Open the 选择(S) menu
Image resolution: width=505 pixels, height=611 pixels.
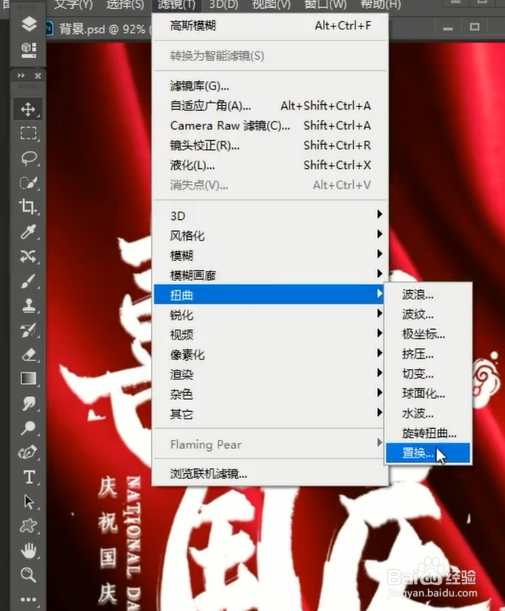[125, 5]
